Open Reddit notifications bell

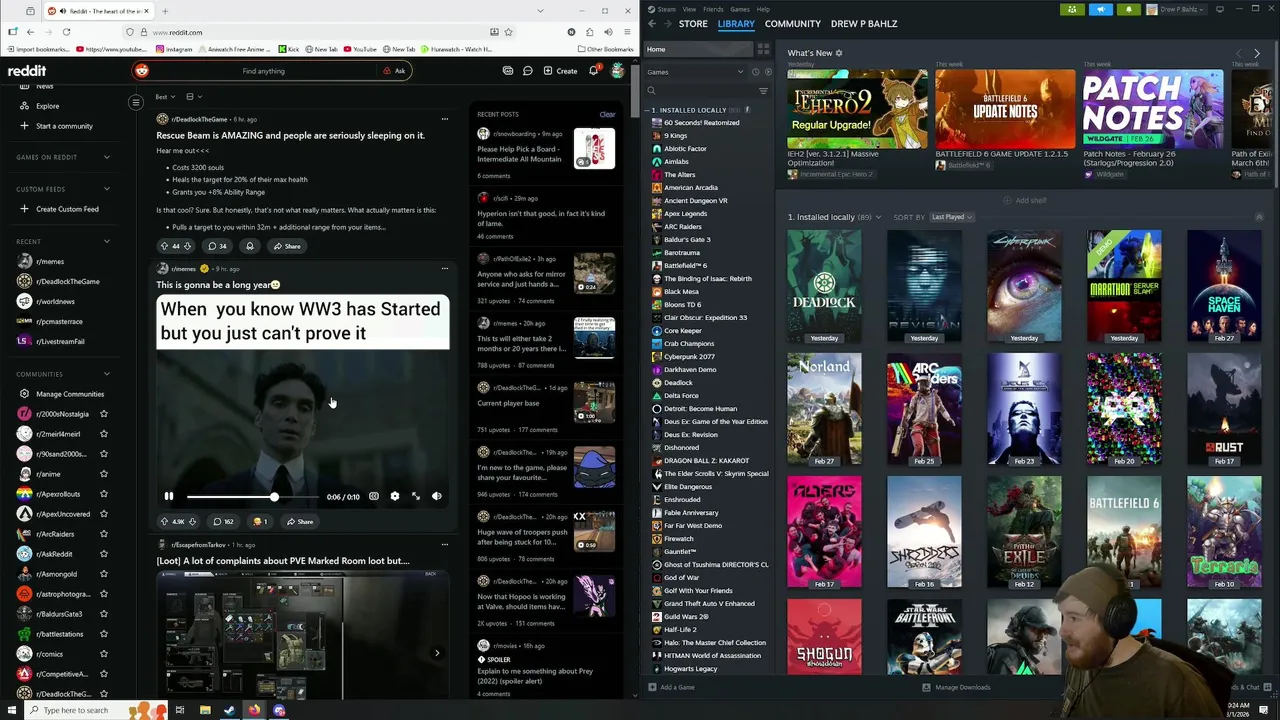pyautogui.click(x=594, y=71)
